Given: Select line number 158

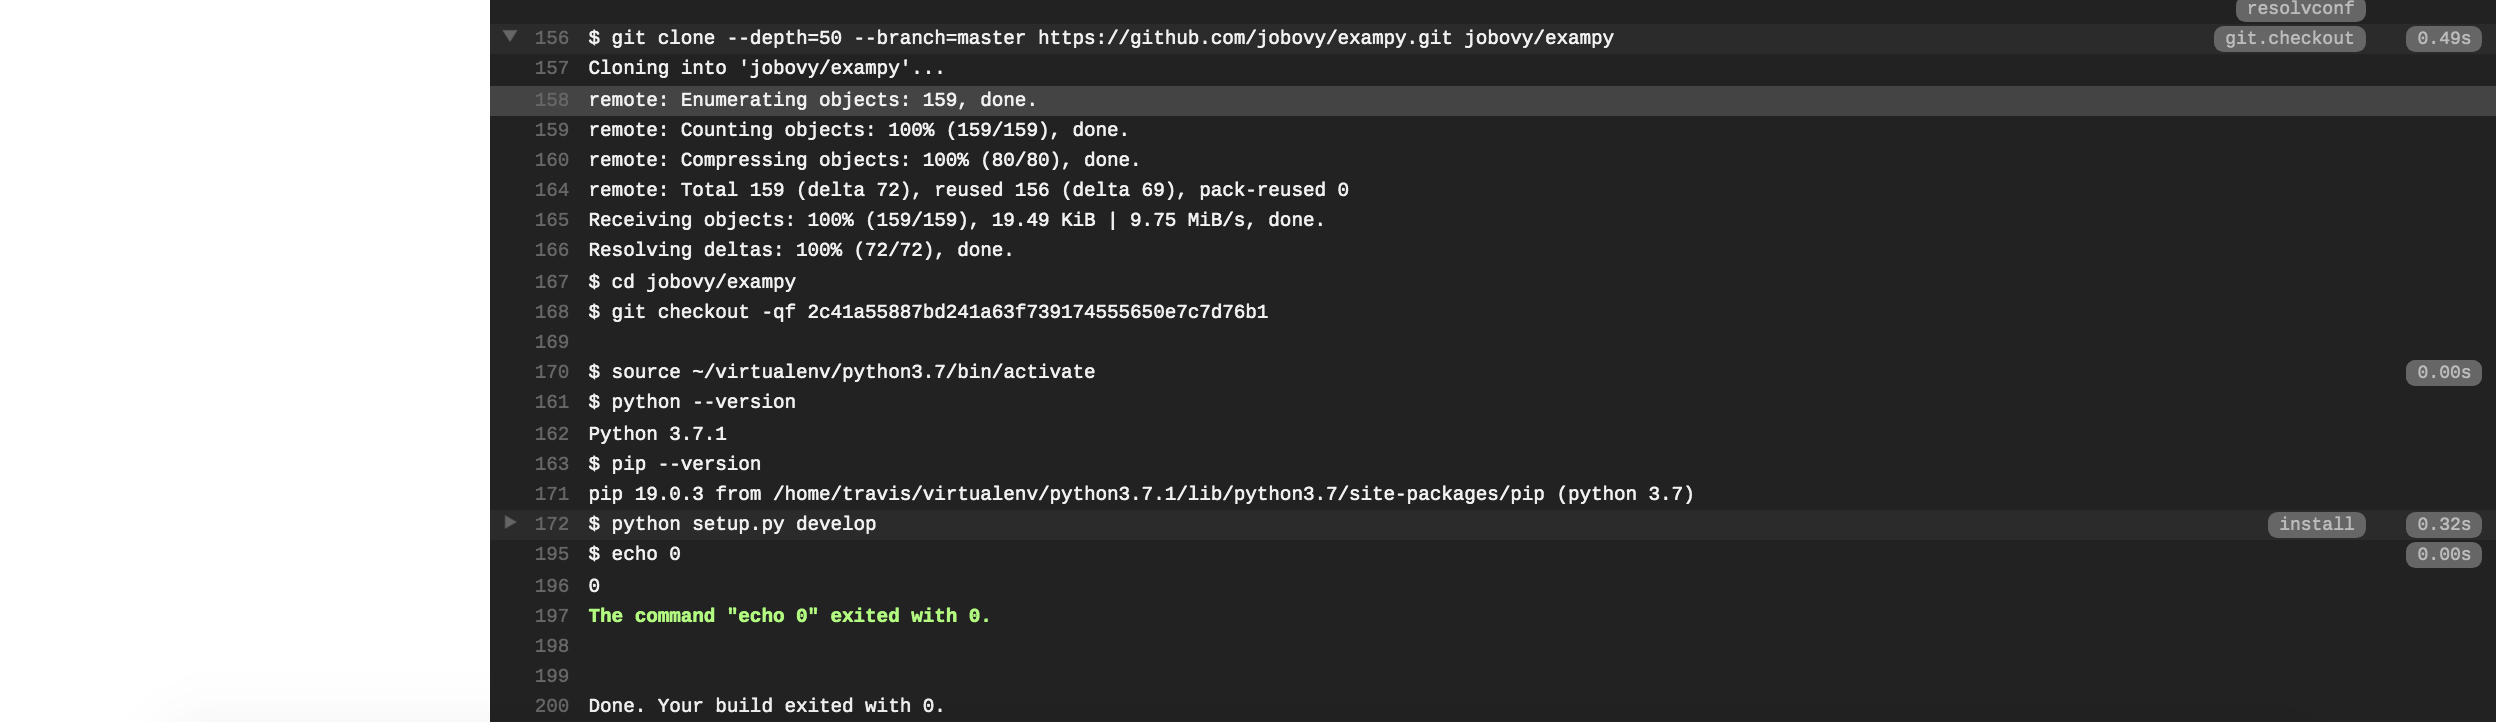Looking at the screenshot, I should pyautogui.click(x=551, y=100).
